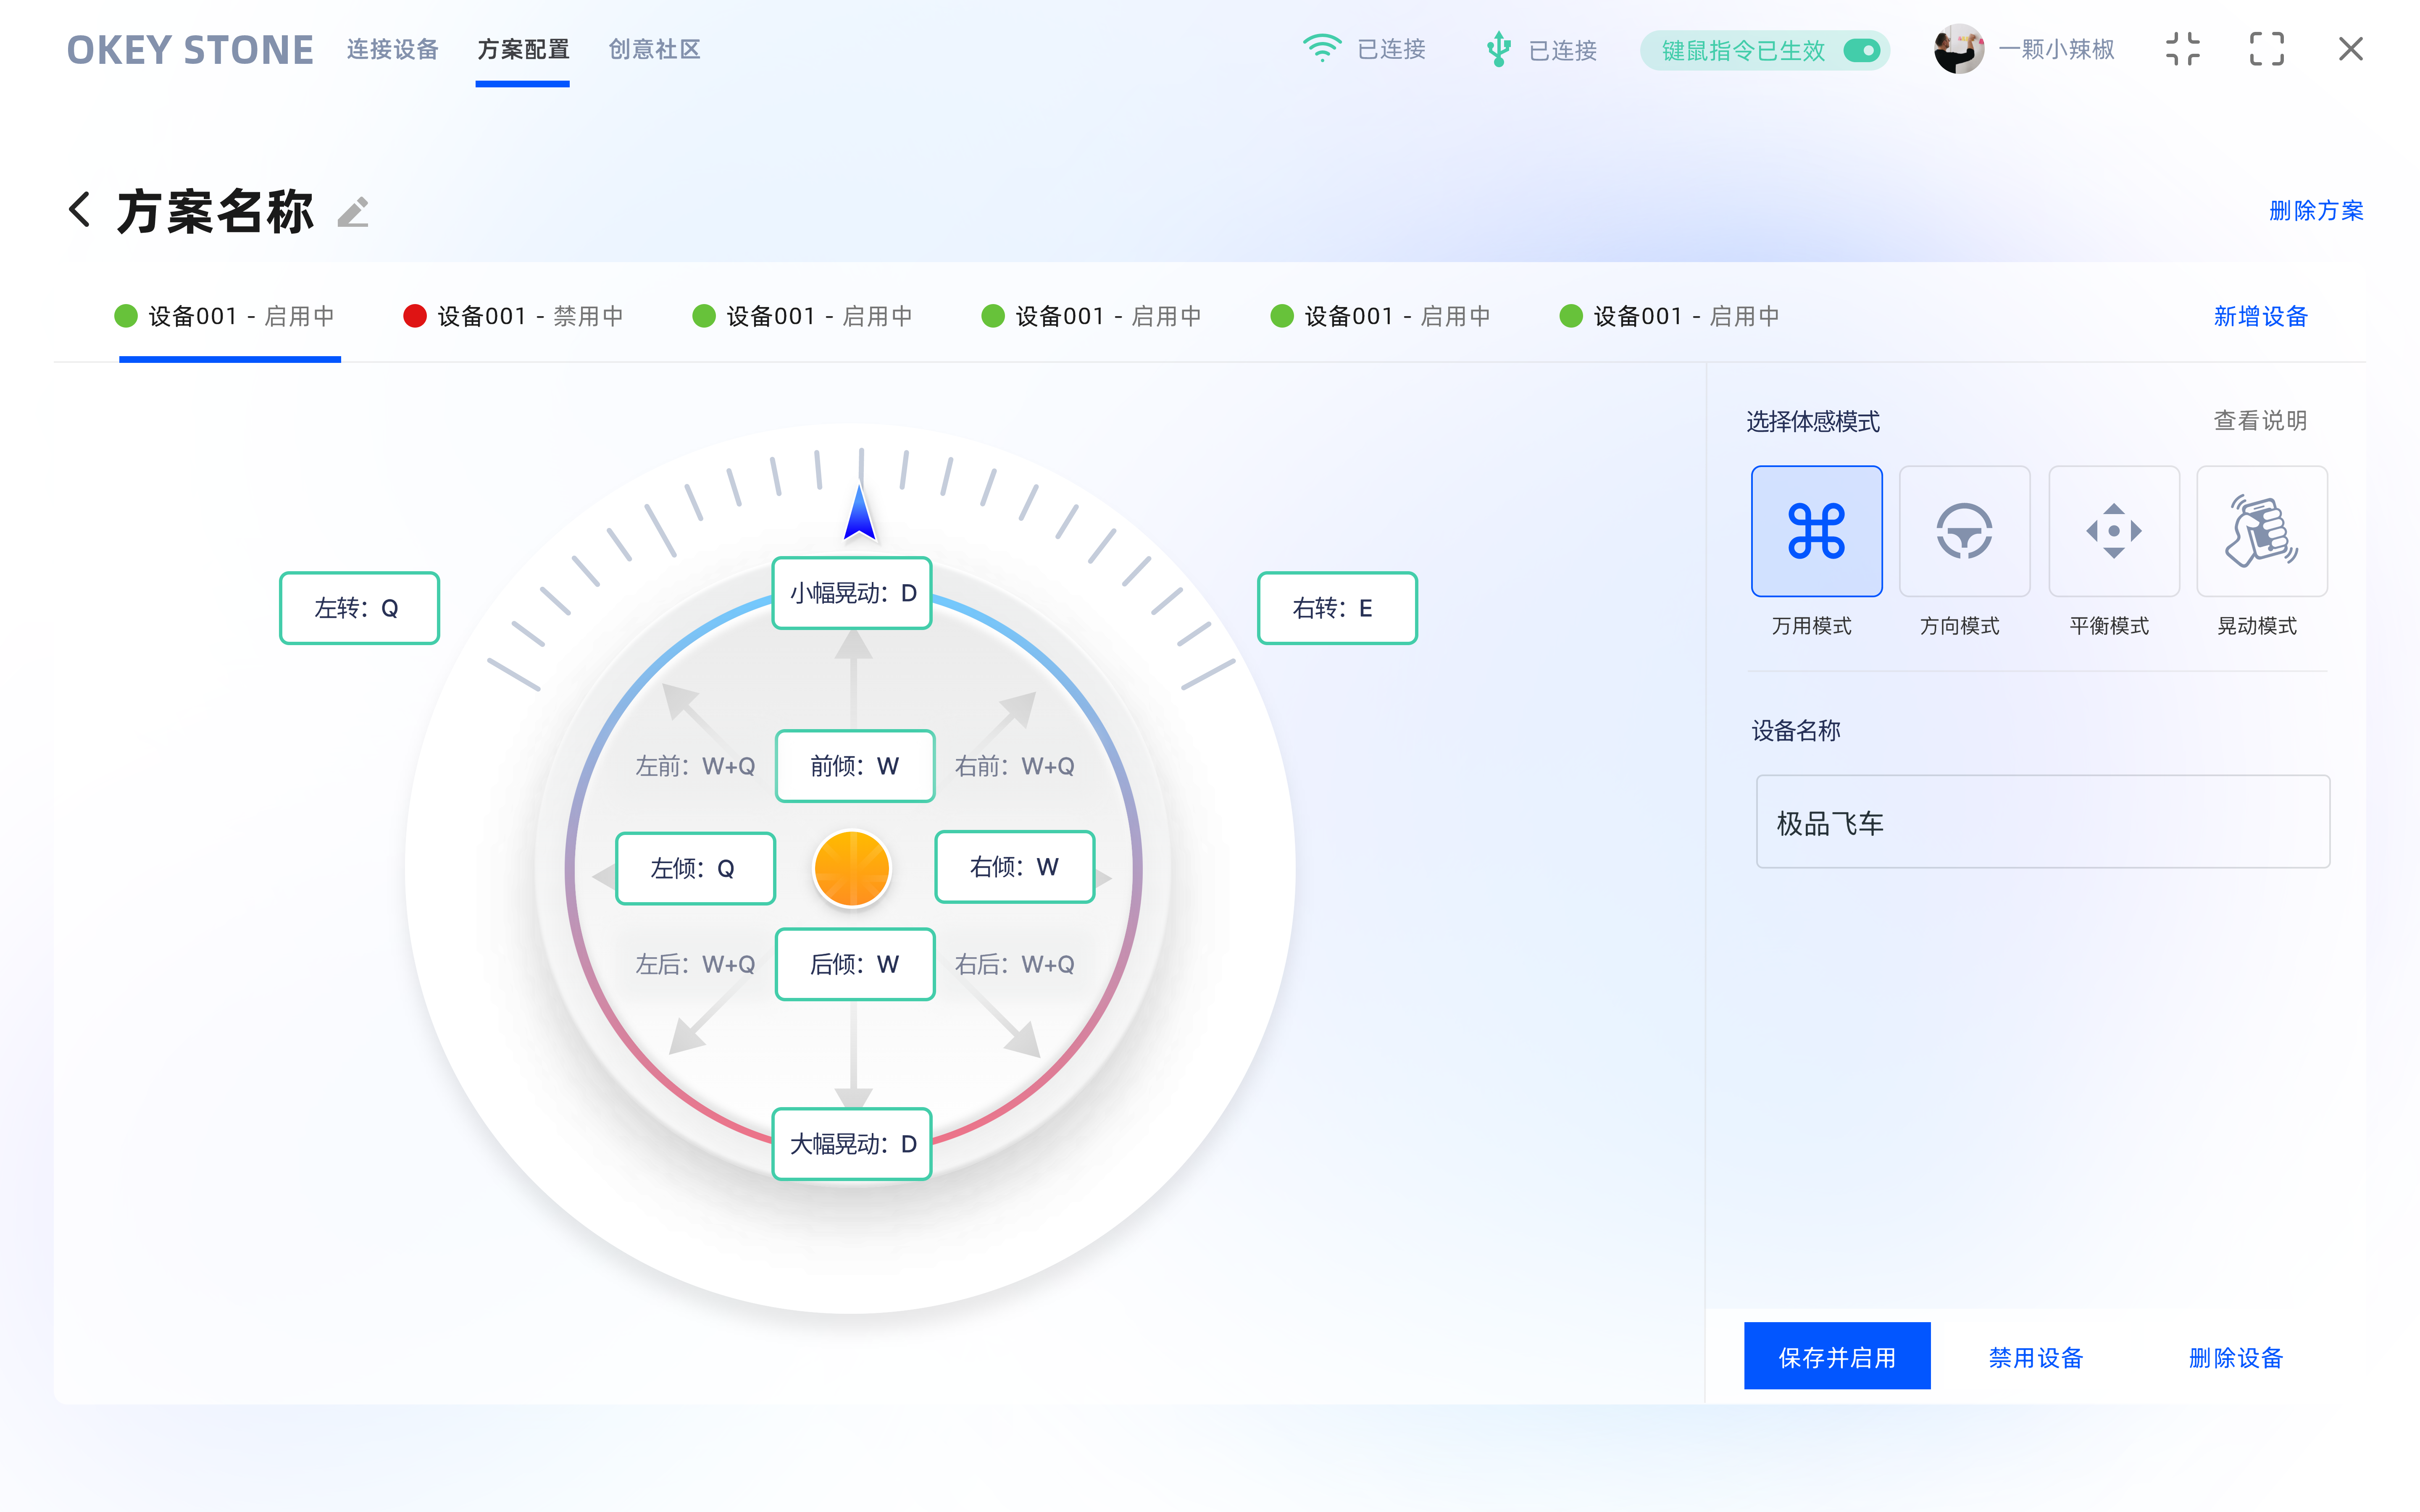The image size is (2420, 1512).
Task: Choose the 晃动模式 shaking phone icon
Action: tap(2261, 531)
